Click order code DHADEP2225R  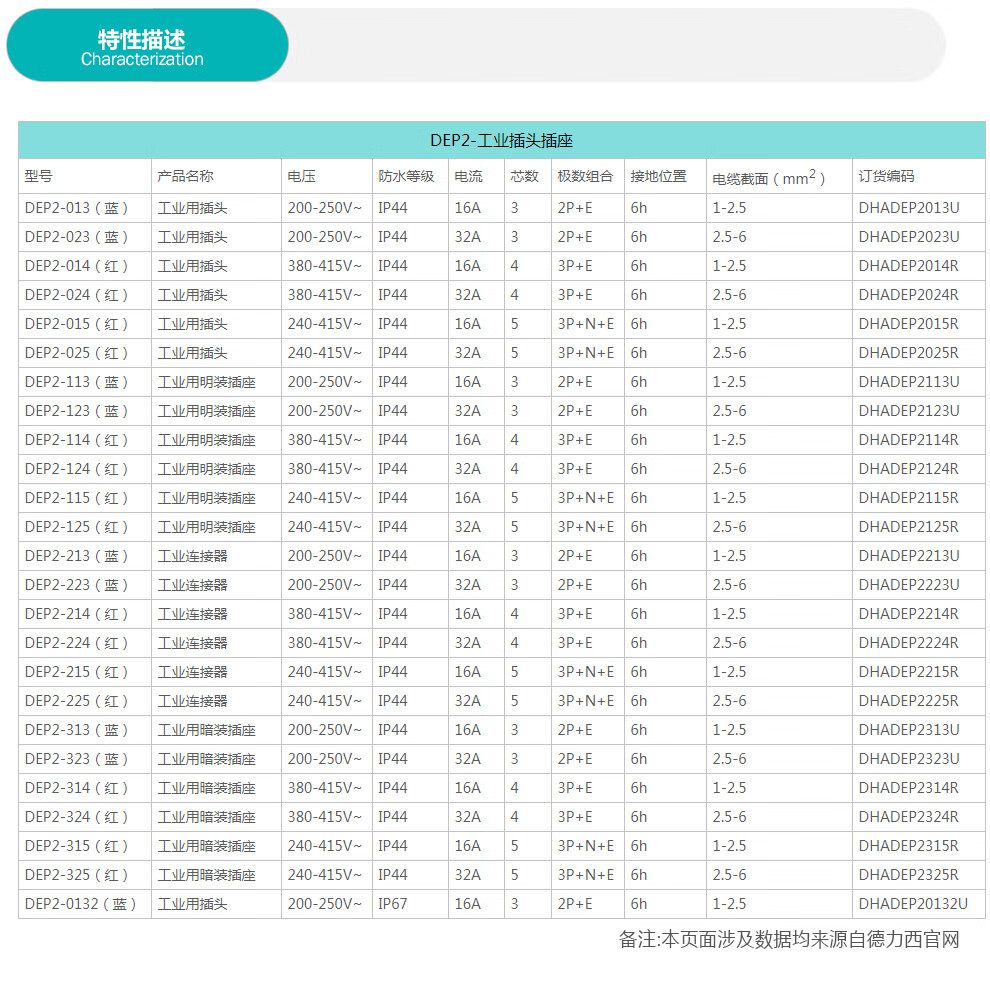[x=909, y=702]
